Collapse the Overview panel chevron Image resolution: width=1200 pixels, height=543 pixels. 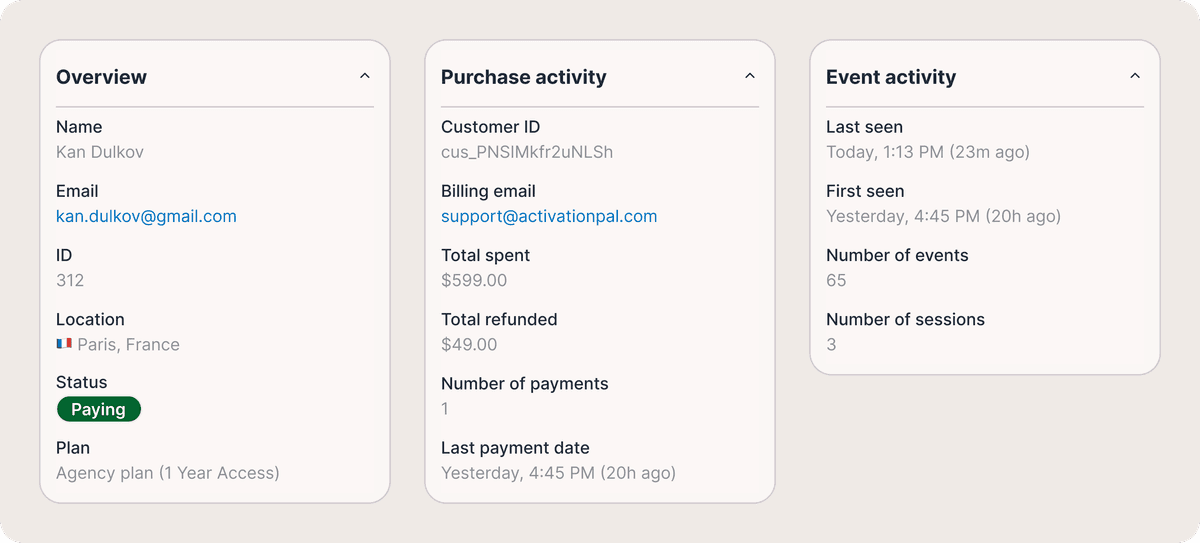click(364, 76)
